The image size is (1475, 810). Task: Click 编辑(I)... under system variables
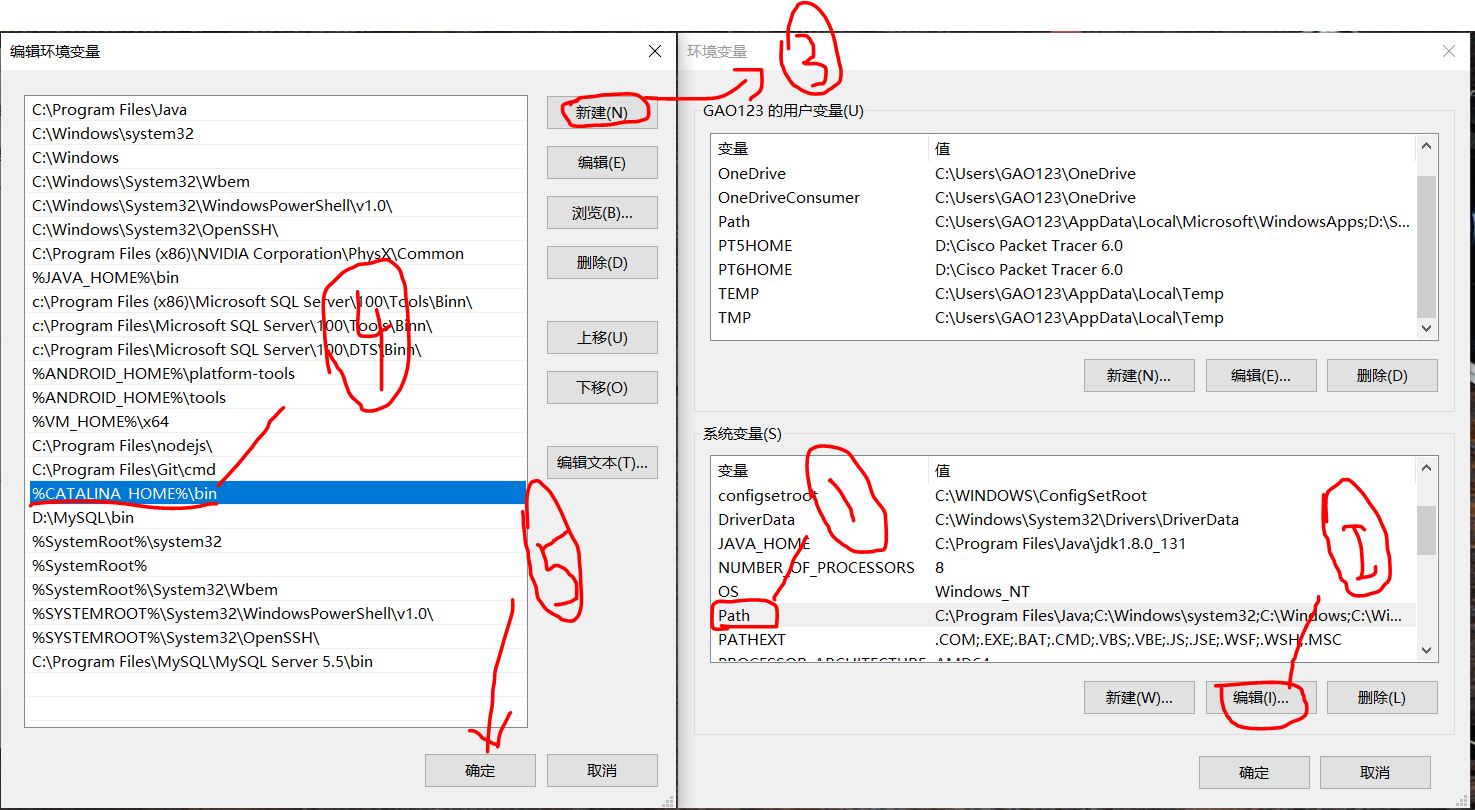coord(1260,697)
